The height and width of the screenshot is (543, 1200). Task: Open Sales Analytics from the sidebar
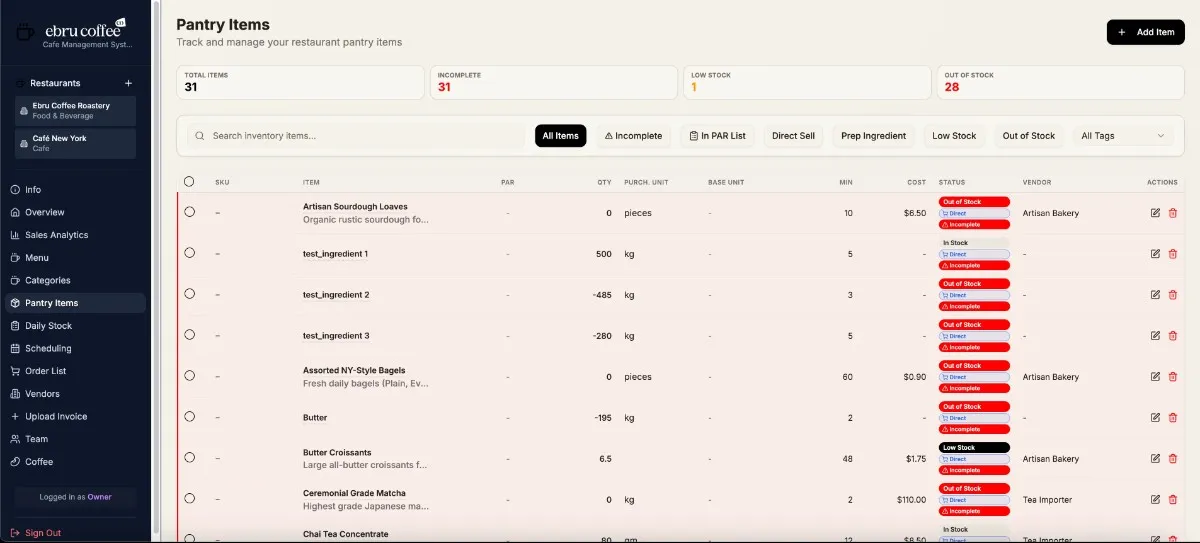(x=56, y=235)
